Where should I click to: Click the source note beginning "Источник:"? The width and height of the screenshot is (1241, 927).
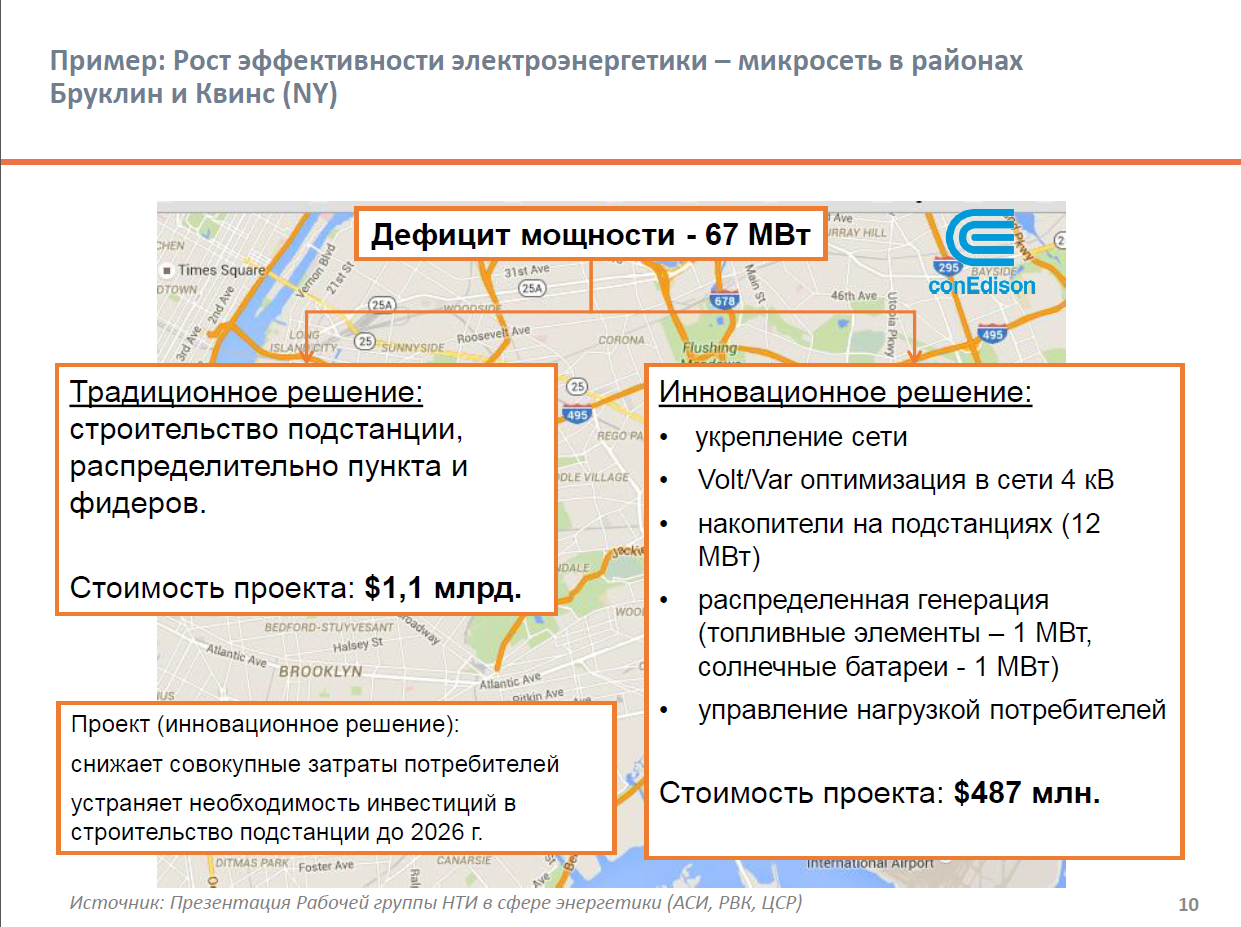(436, 903)
